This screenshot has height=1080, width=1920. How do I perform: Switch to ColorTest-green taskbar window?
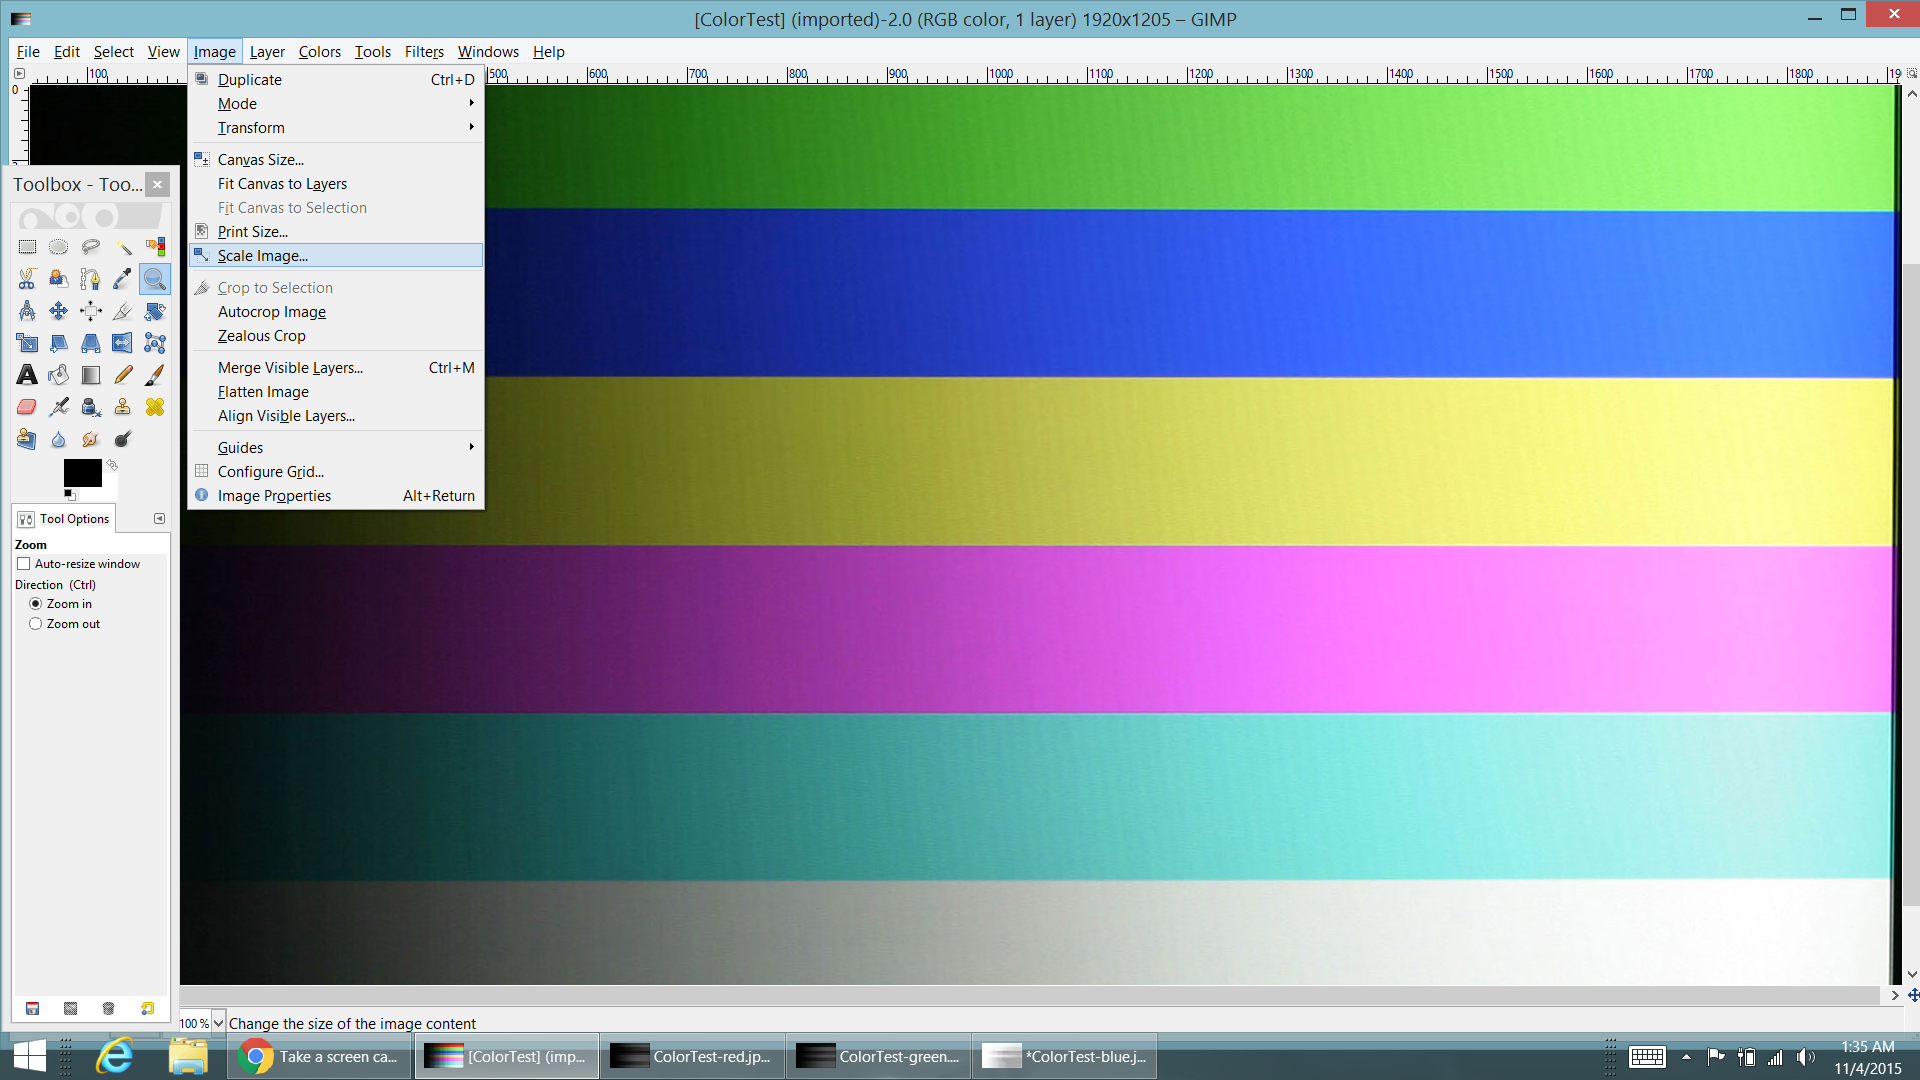(x=878, y=1057)
